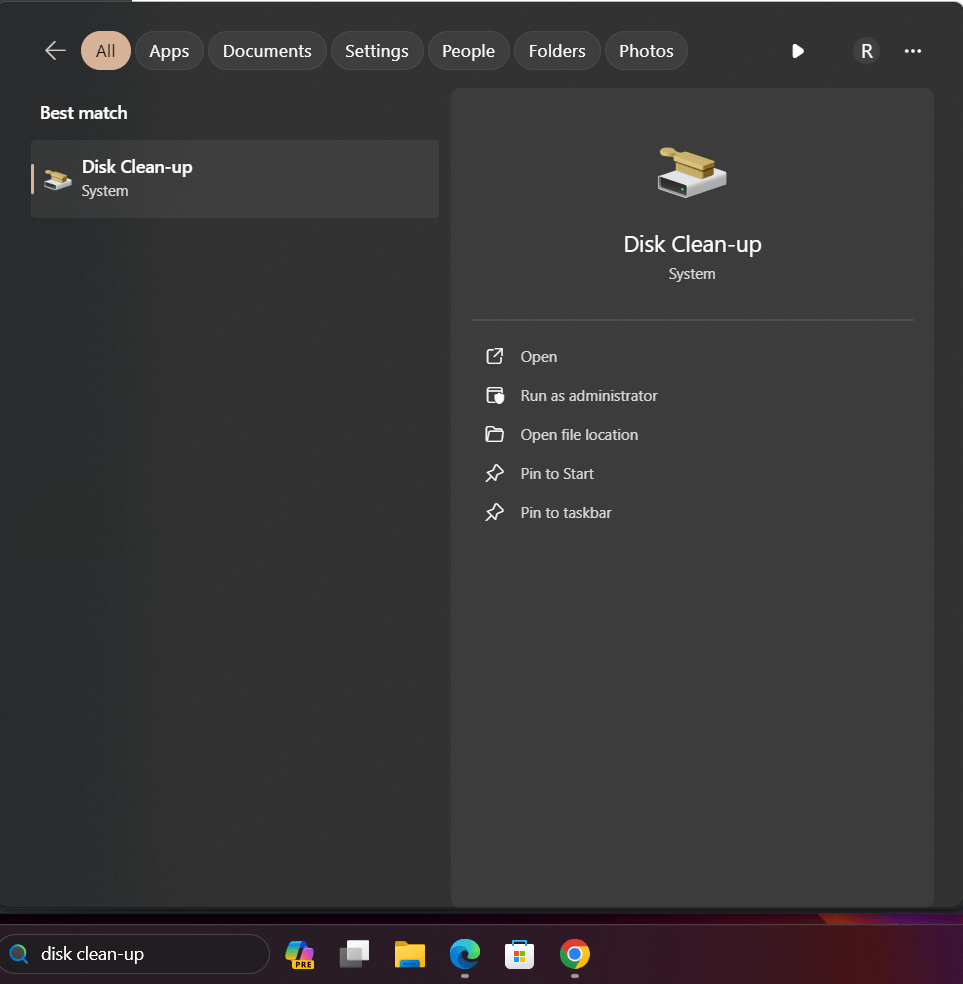This screenshot has height=984, width=963.
Task: Click the search magnifier icon in taskbar
Action: [19, 954]
